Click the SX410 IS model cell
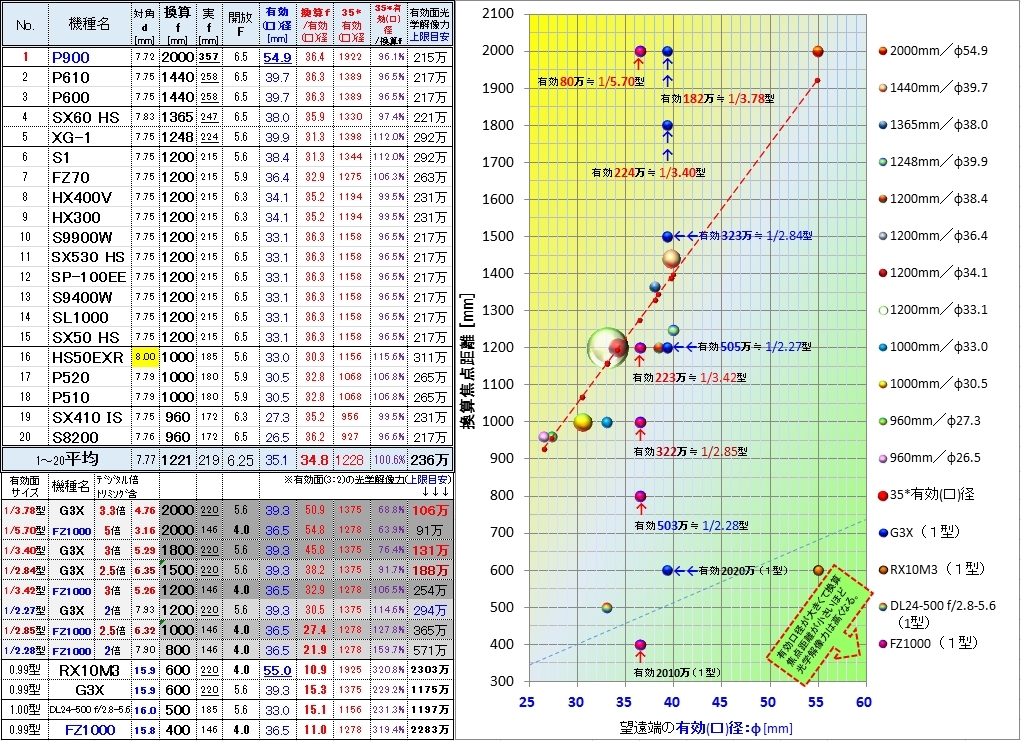This screenshot has width=1021, height=741. click(89, 417)
